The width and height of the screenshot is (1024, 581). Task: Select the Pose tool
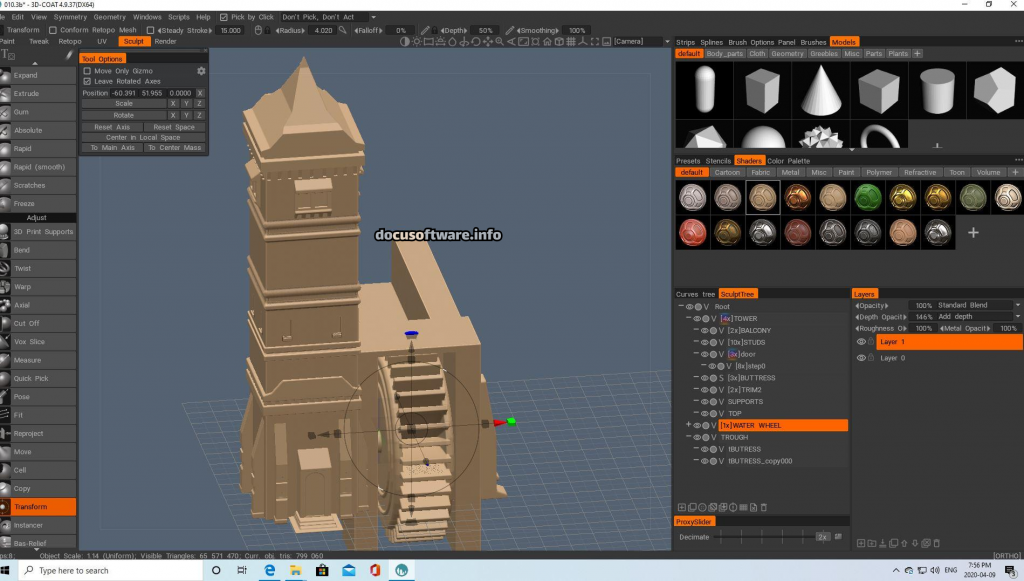[38, 396]
